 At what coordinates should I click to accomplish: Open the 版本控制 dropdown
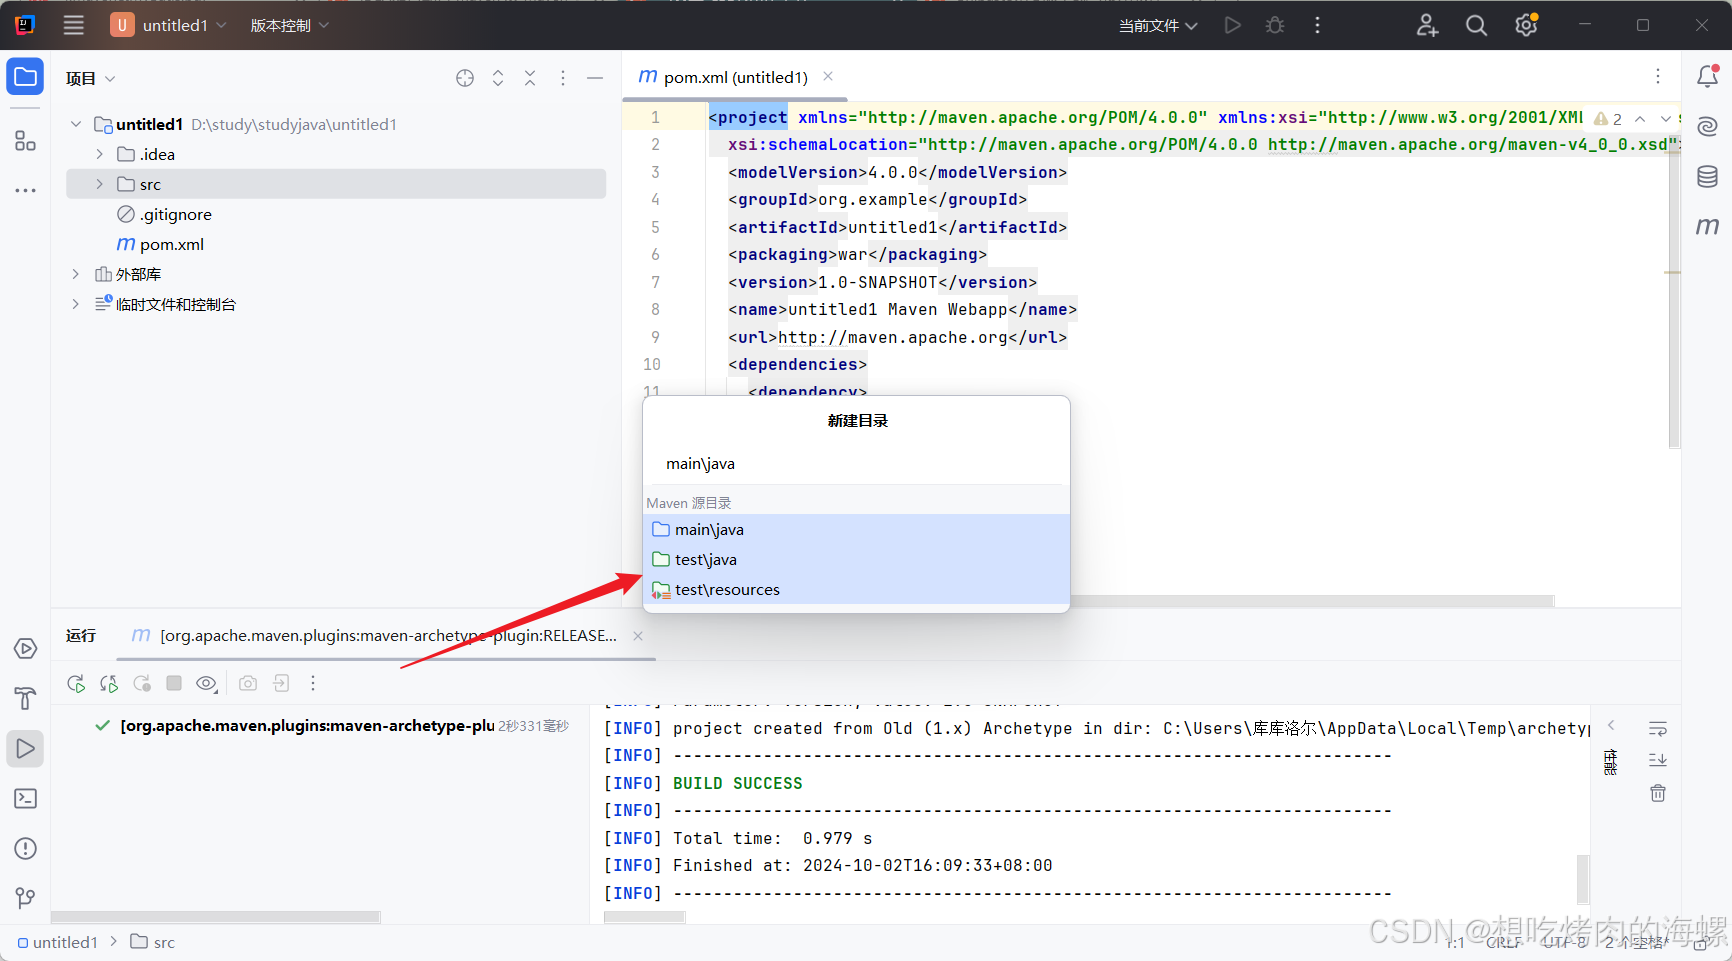tap(289, 25)
